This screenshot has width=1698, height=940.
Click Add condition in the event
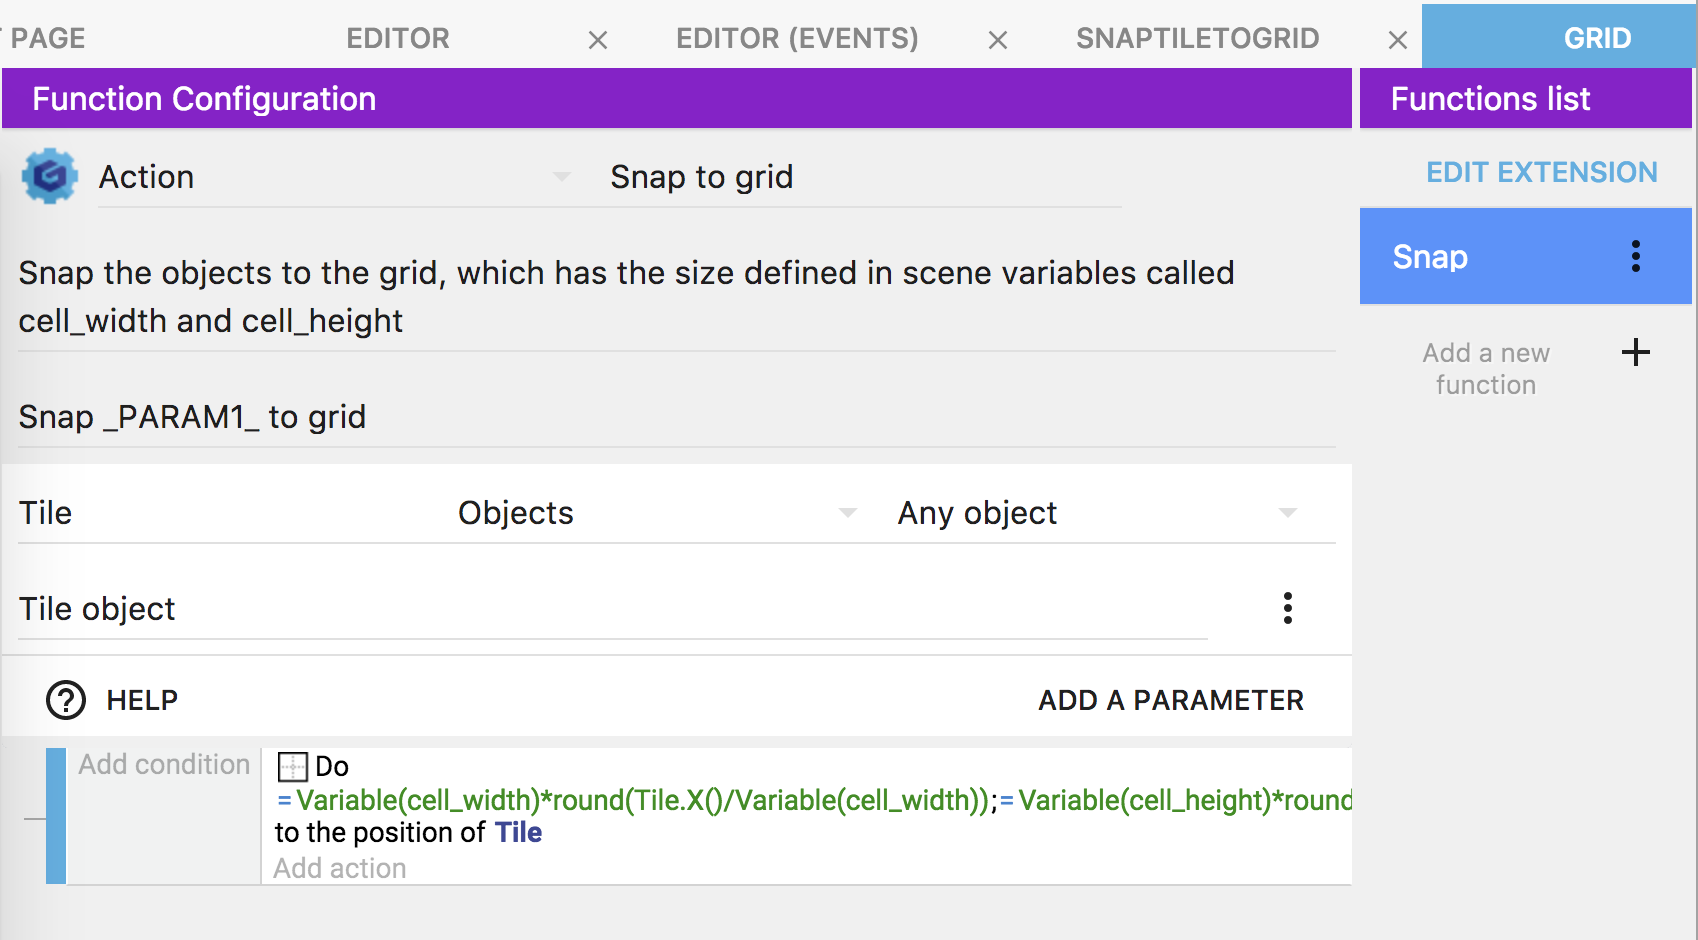coord(164,764)
